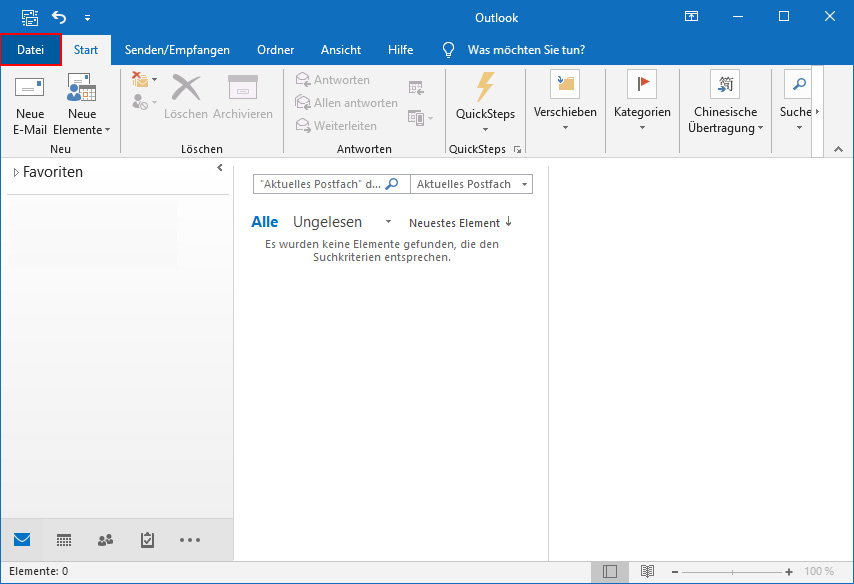
Task: Click the Undo arrow icon
Action: pos(59,17)
